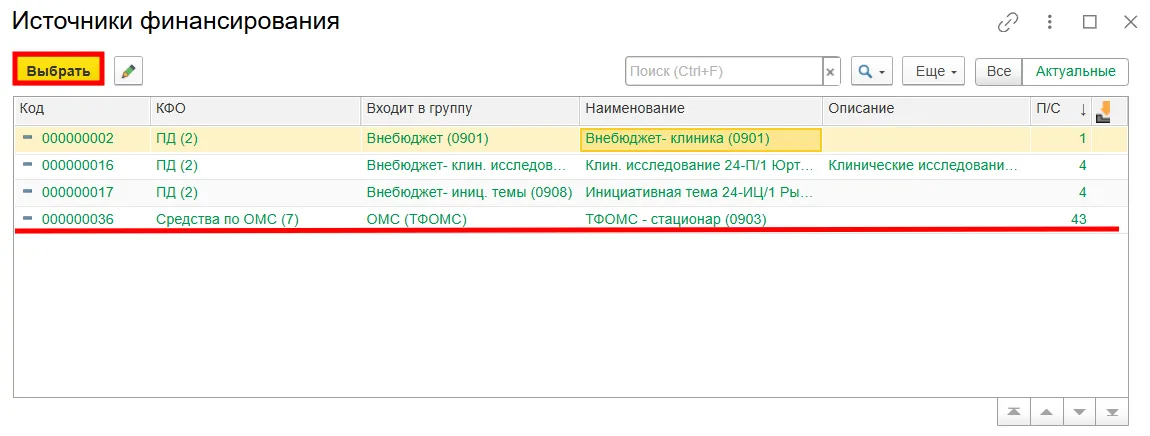Jump to the last list record
This screenshot has height=436, width=1150.
[x=1112, y=412]
